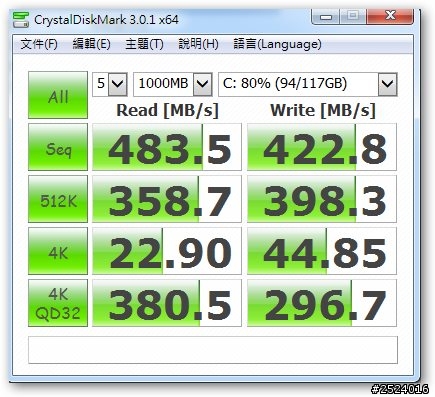
Task: Select the 4K QD32 read result 380.5
Action: tap(167, 303)
